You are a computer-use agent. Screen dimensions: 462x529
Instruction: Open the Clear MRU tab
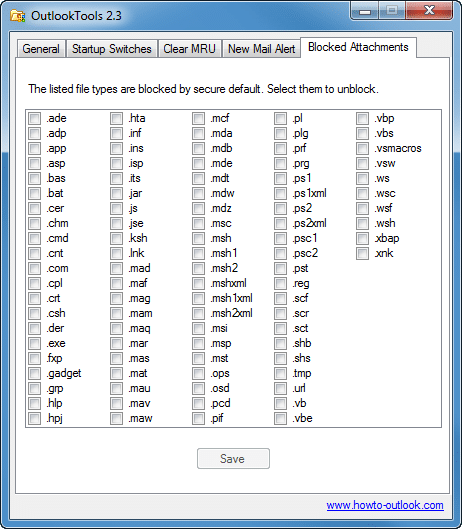click(x=189, y=49)
